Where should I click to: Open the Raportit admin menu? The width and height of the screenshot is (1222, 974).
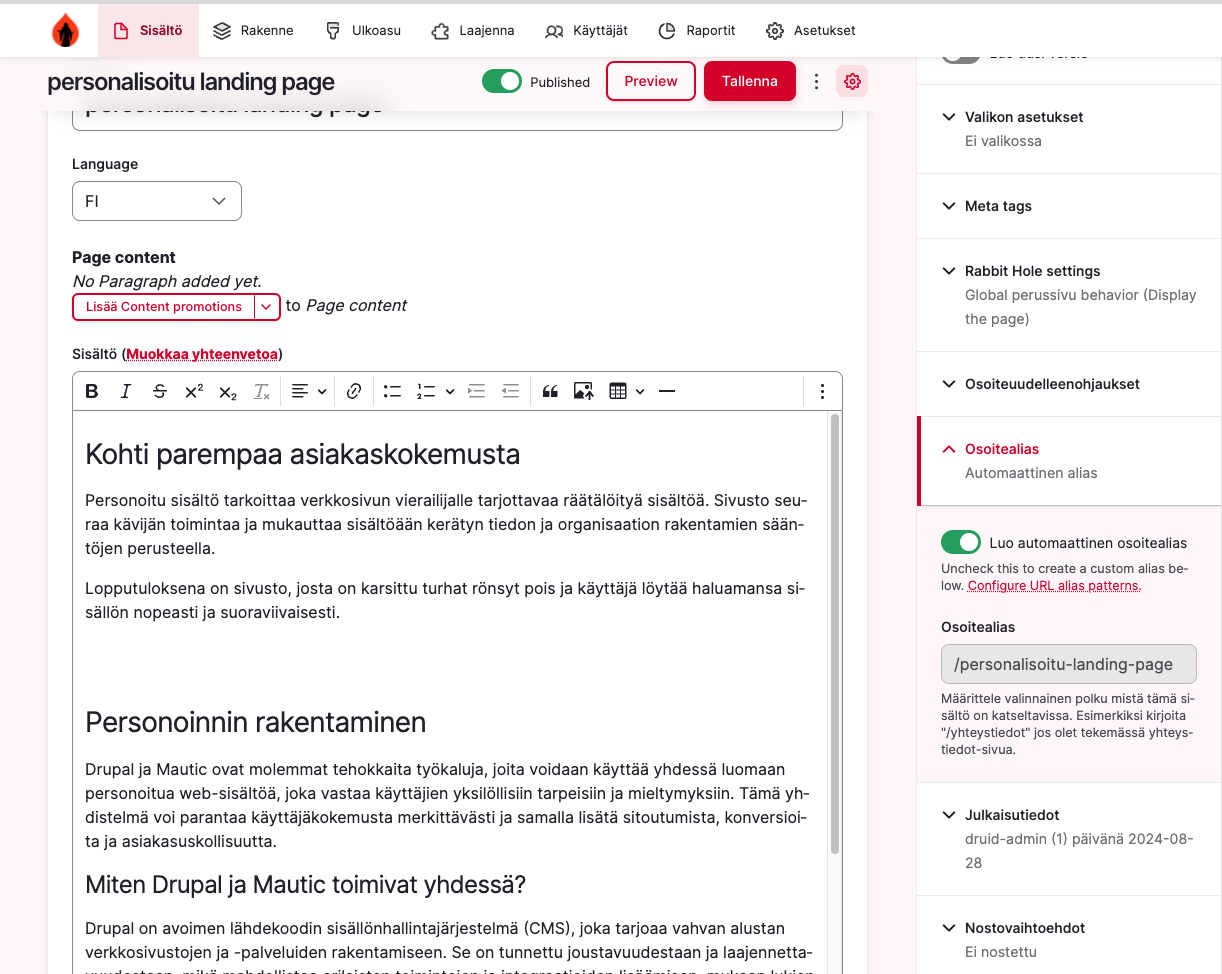697,31
